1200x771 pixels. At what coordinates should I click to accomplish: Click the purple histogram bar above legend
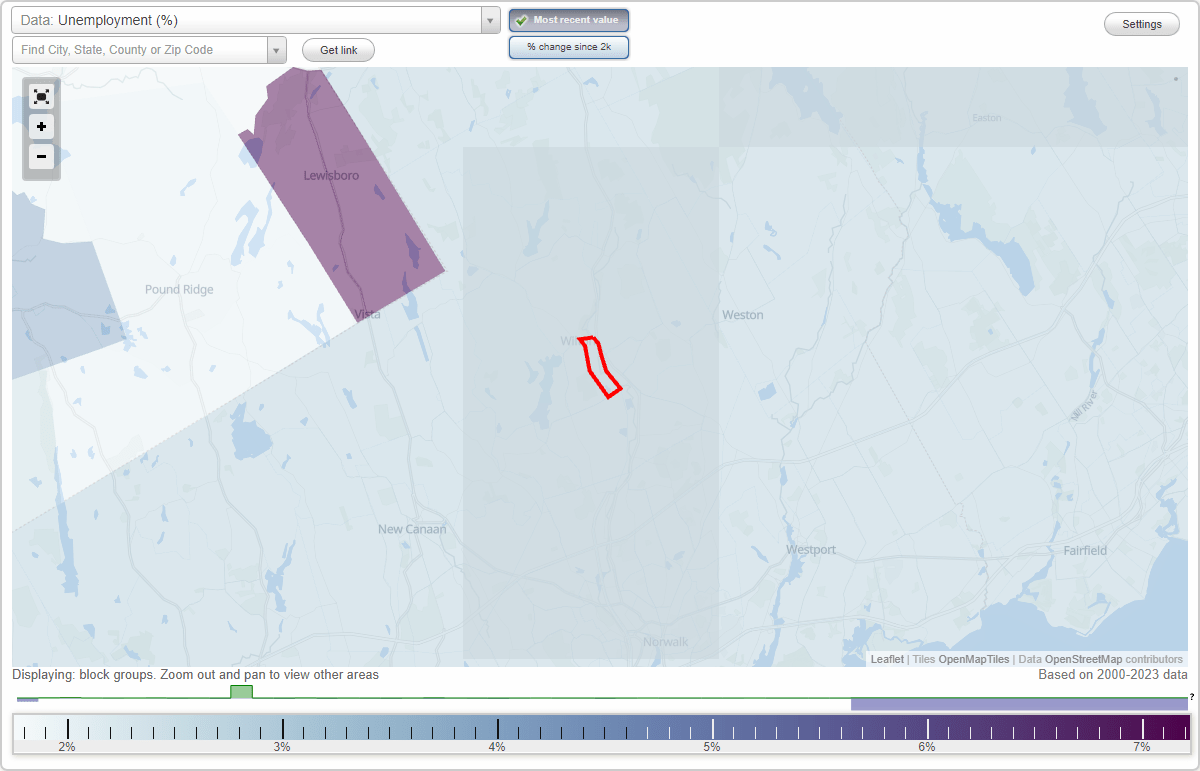coord(1019,704)
